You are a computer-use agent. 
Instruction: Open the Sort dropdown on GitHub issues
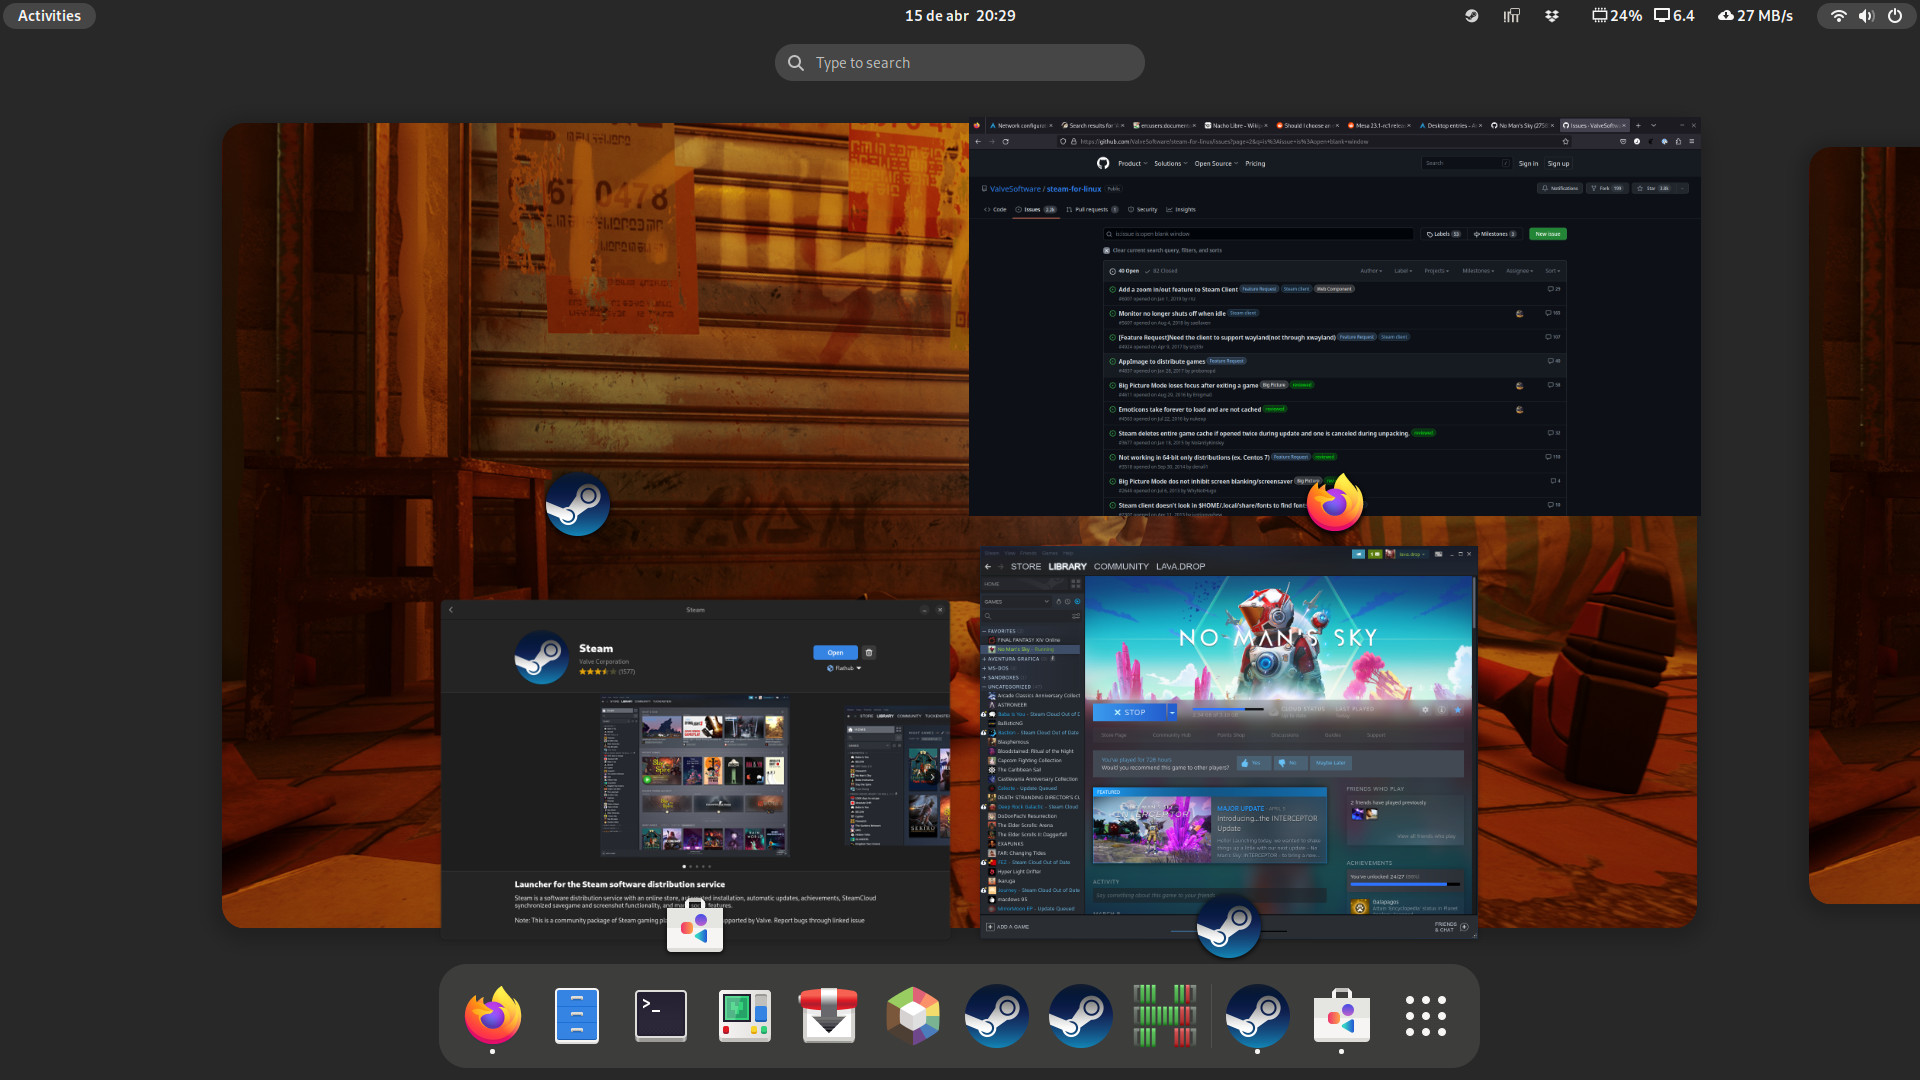click(1551, 271)
